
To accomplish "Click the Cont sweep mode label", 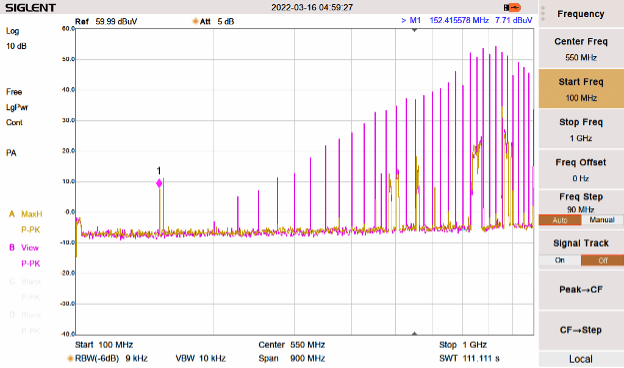I will [x=14, y=123].
